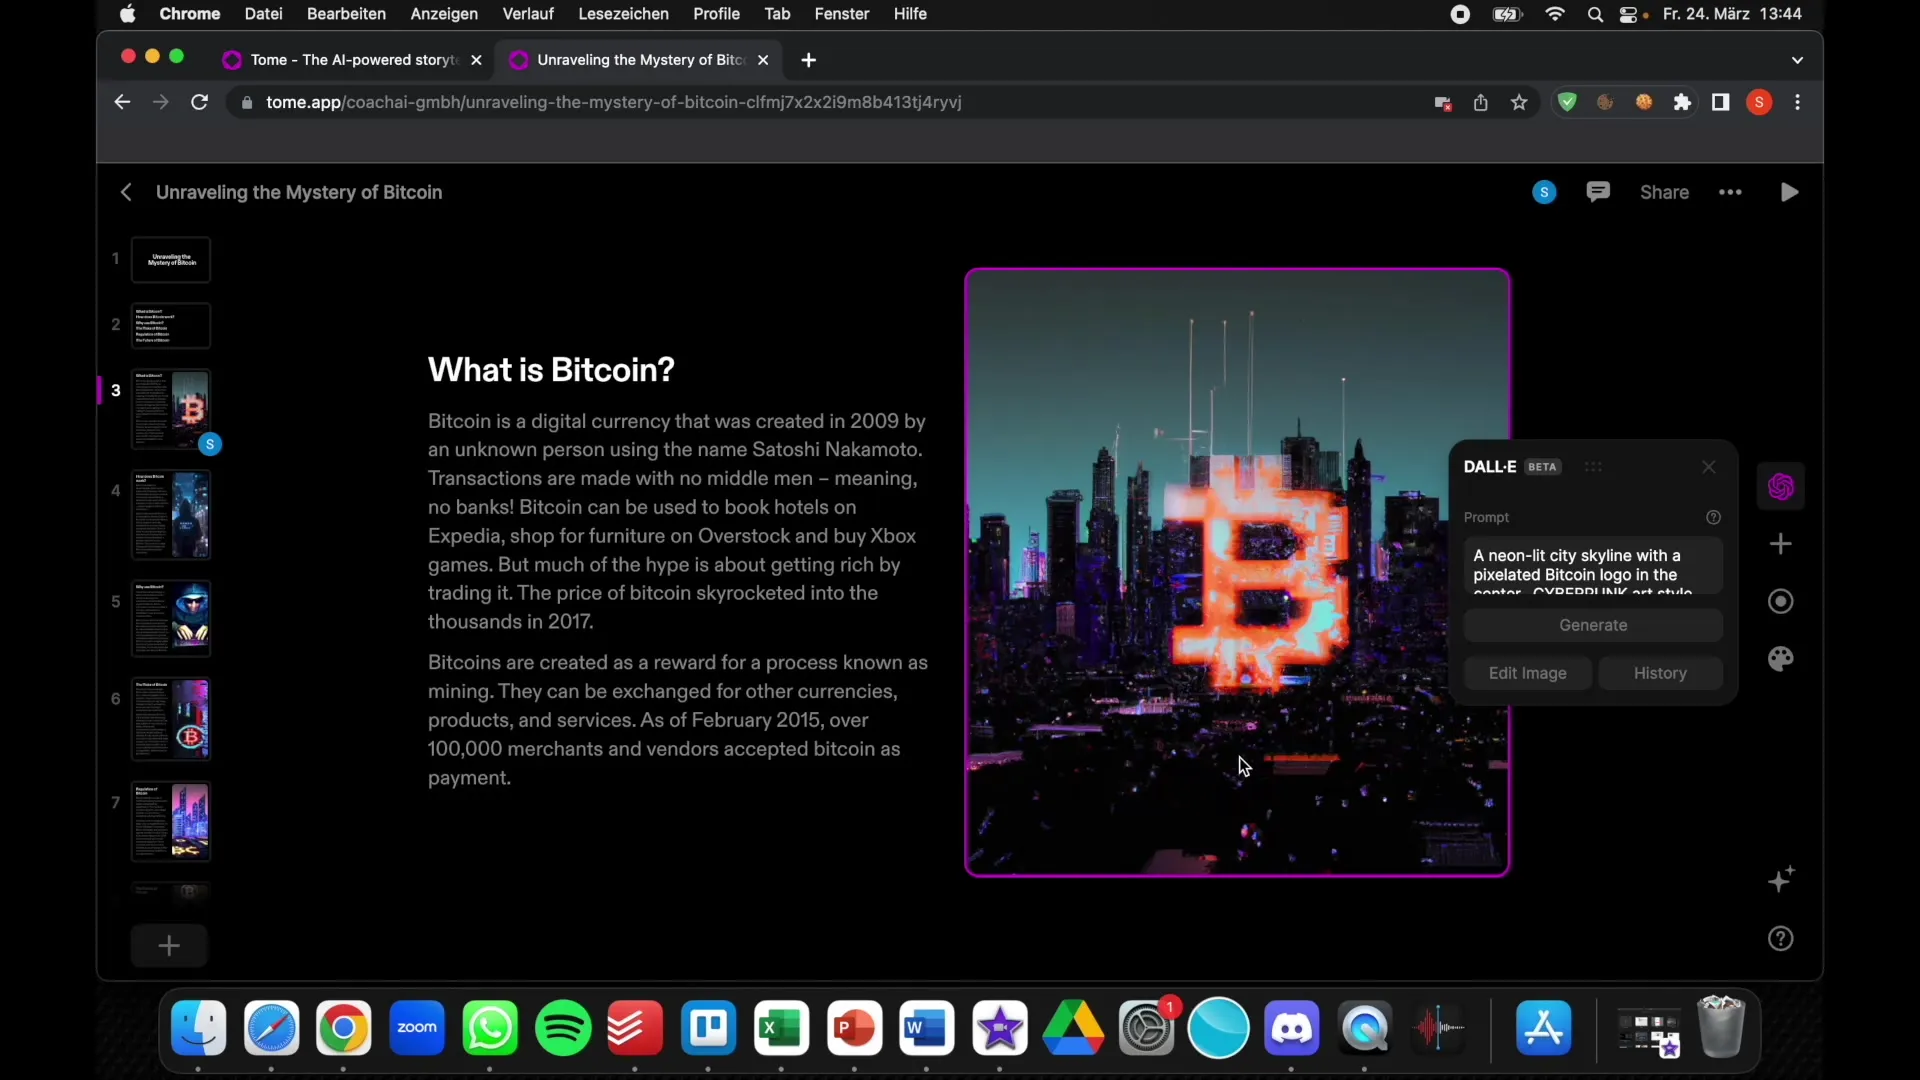Open the present/play slideshow mode

click(1789, 191)
